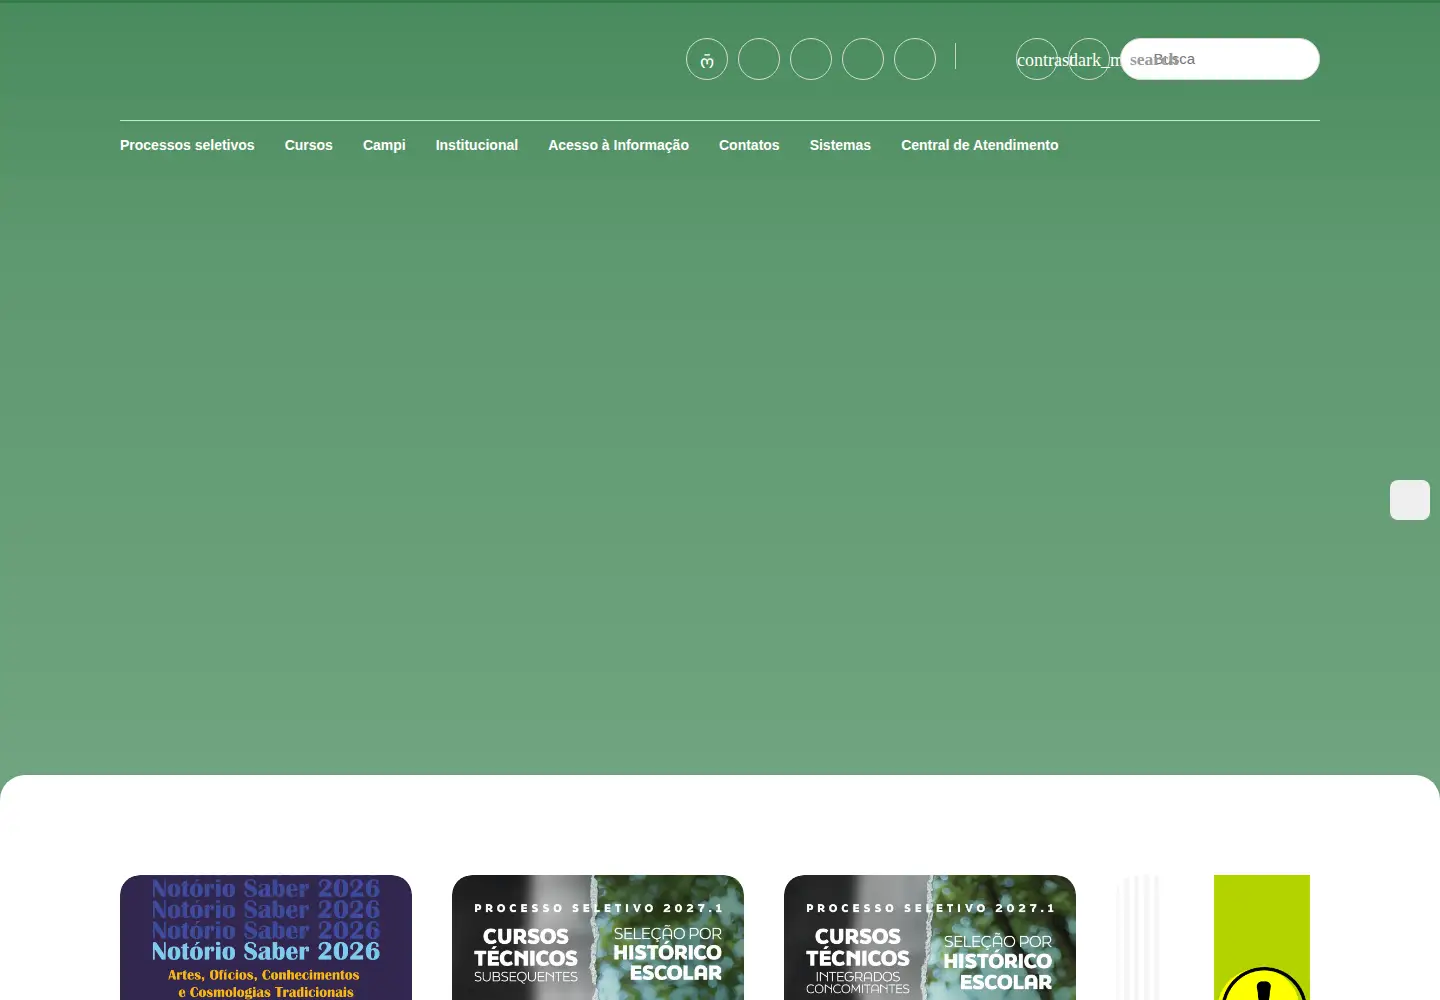Open the Processos seletivos menu
Screen dimensions: 1440x1000
[187, 145]
